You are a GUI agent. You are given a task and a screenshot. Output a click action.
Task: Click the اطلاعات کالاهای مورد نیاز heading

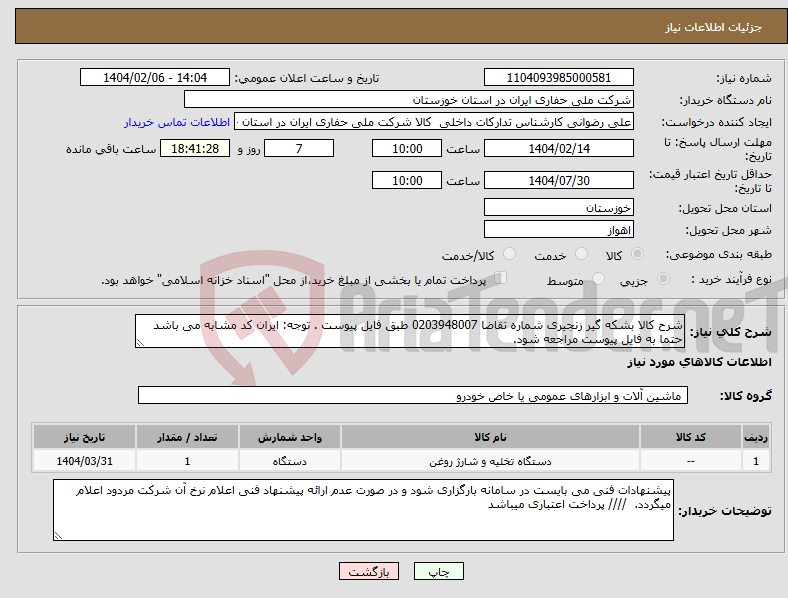tap(699, 362)
